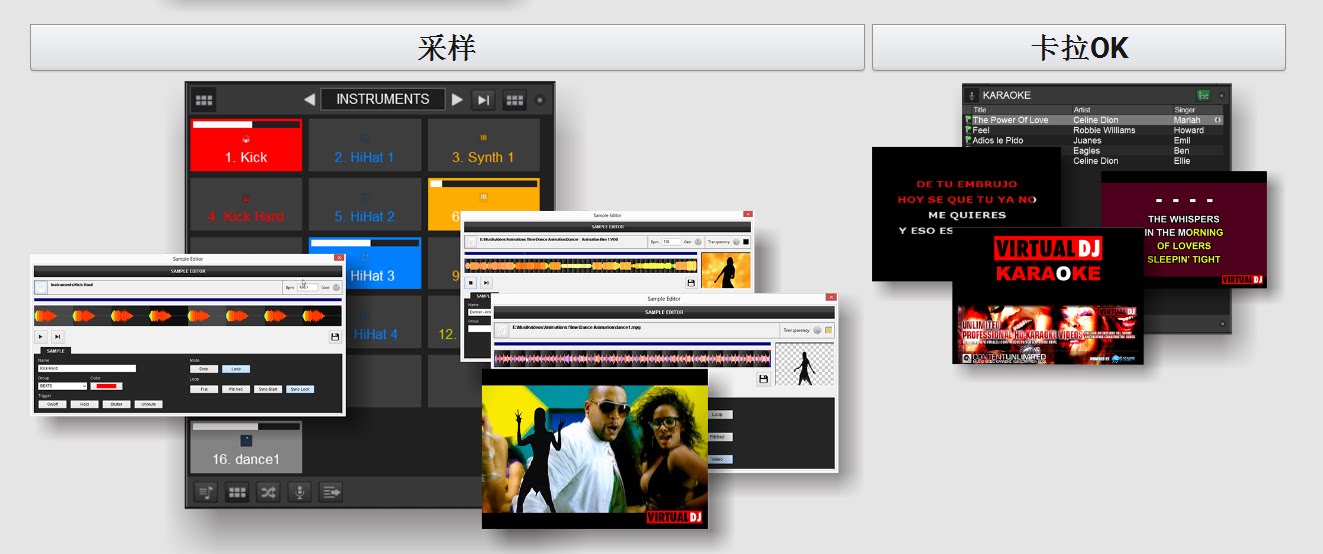
Task: Select Sync-Lock loop option in Kick Hard editor
Action: (x=299, y=389)
